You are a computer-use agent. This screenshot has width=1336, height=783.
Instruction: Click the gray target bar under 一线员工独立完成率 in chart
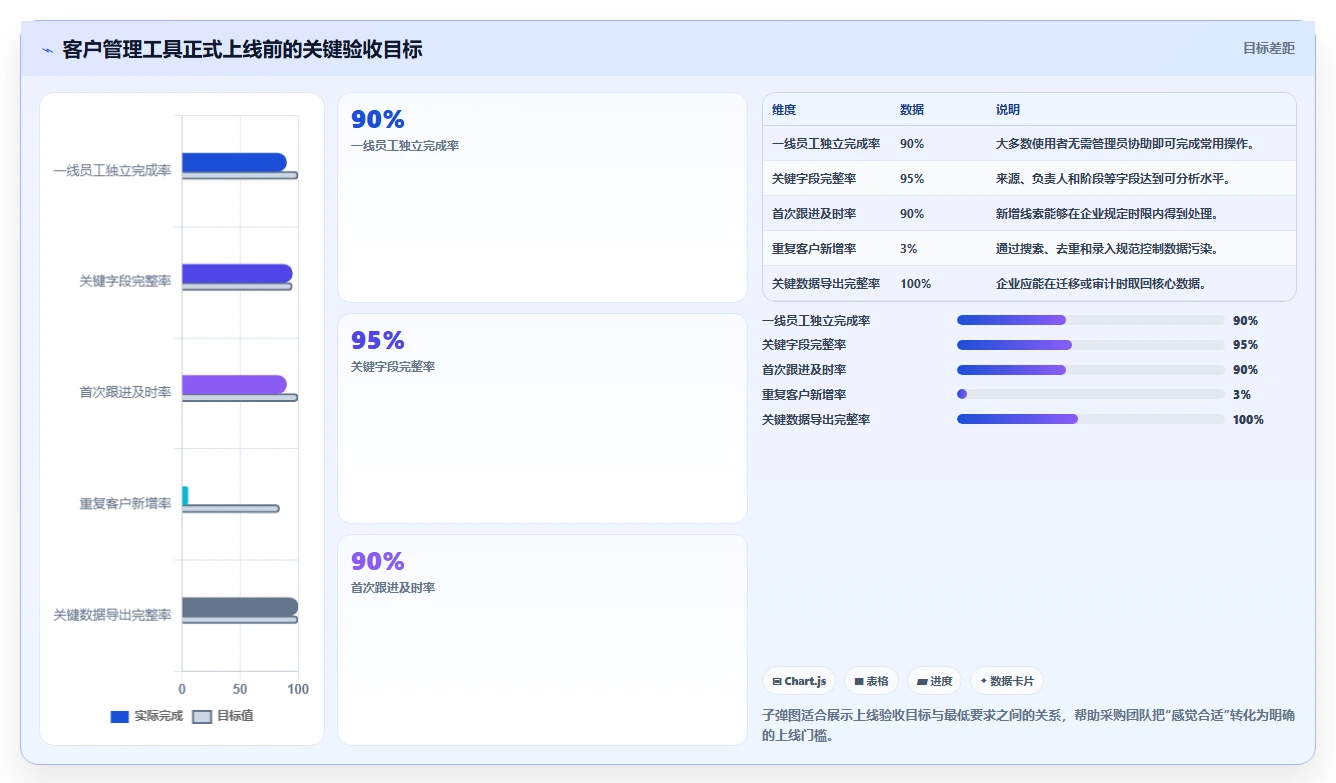240,176
